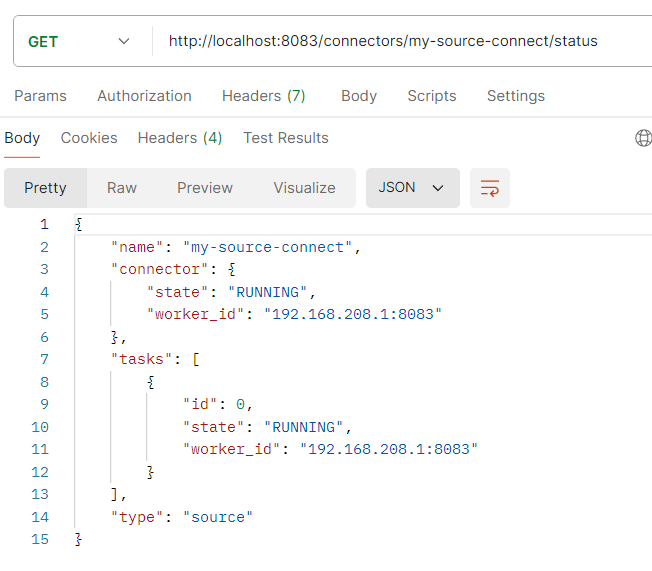Open the JSON format dropdown
Viewport: 652px width, 571px height.
click(412, 188)
